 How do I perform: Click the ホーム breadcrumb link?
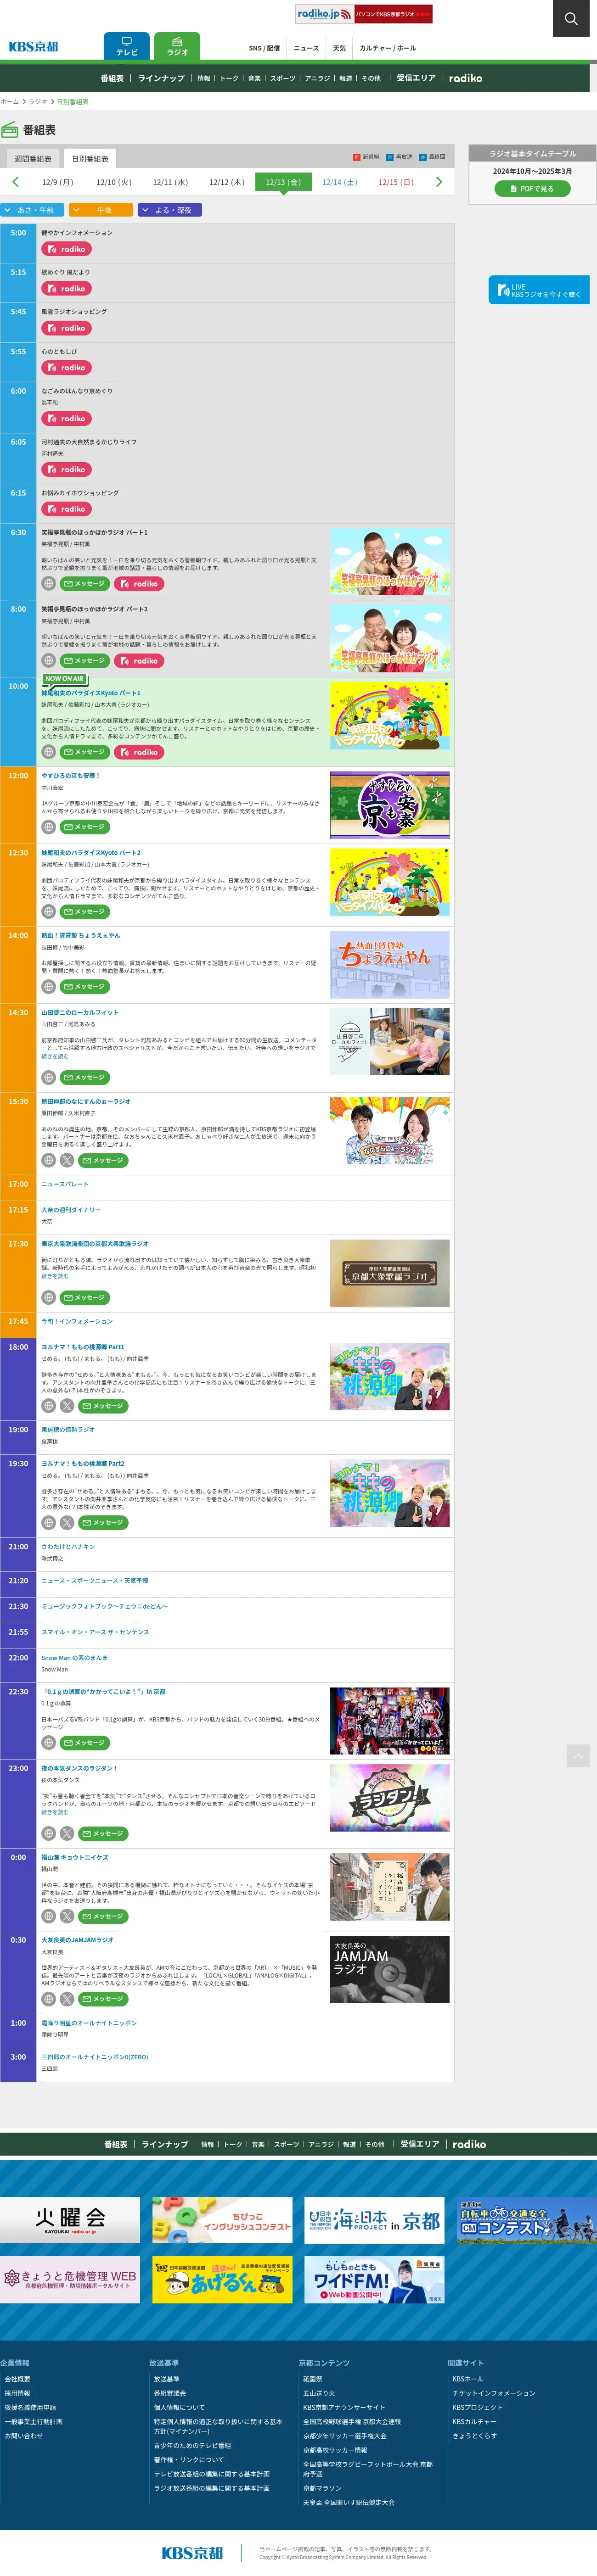9,102
